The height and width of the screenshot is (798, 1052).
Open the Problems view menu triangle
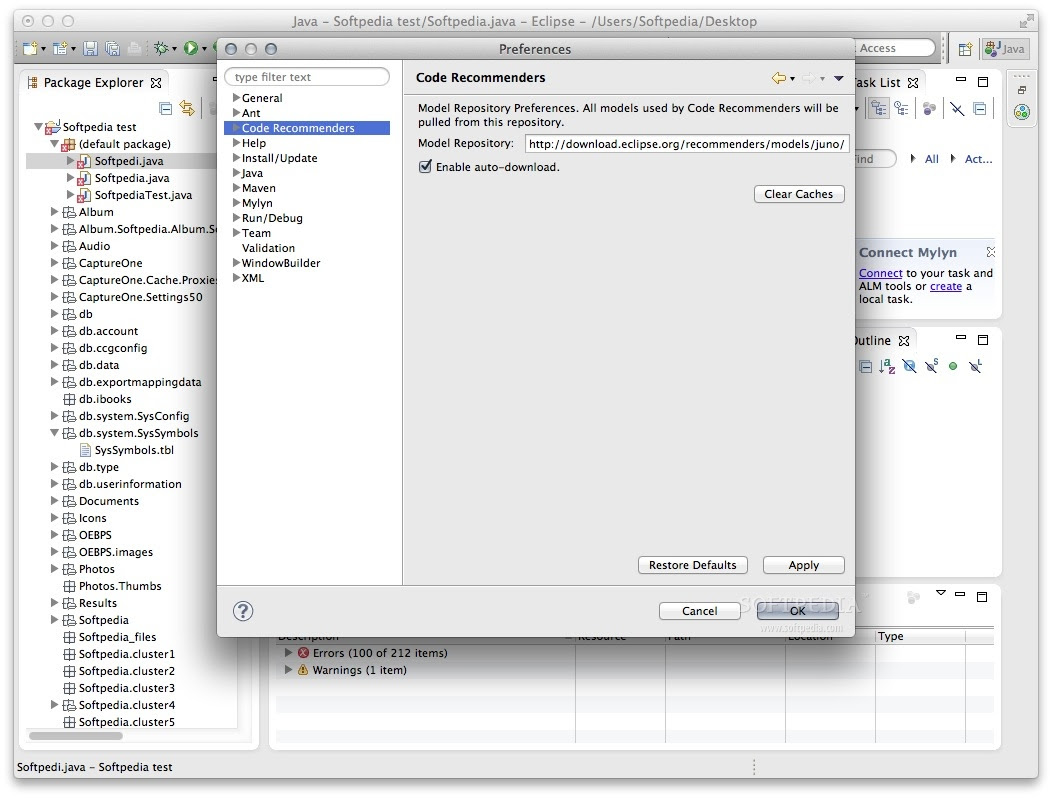(x=941, y=593)
